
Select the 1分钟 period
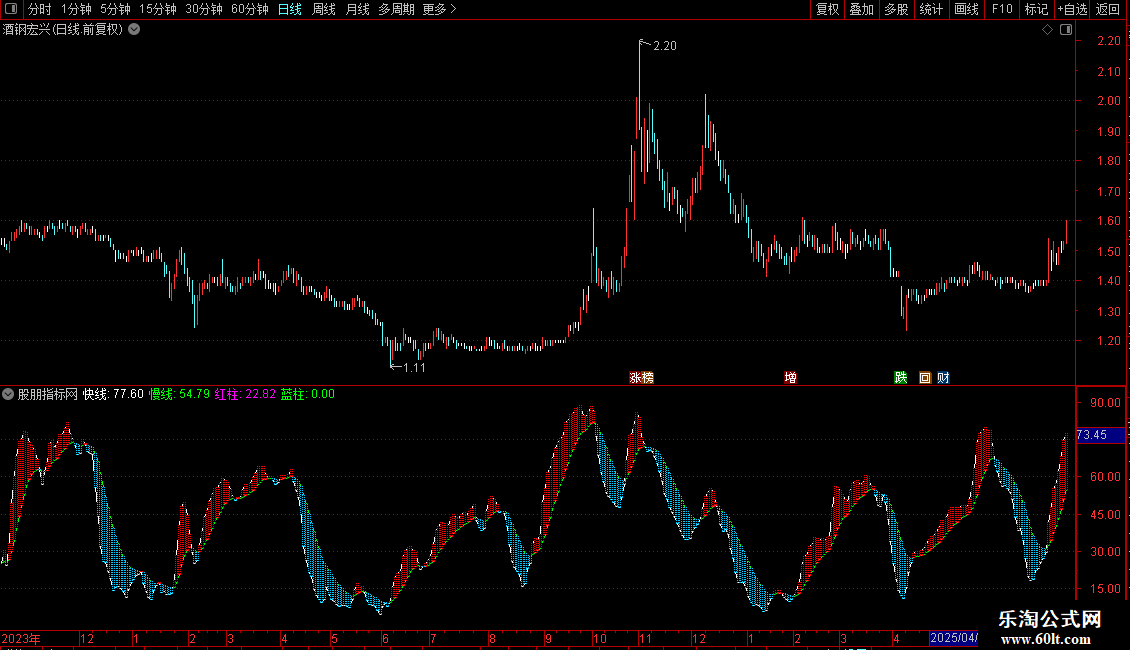coord(76,9)
